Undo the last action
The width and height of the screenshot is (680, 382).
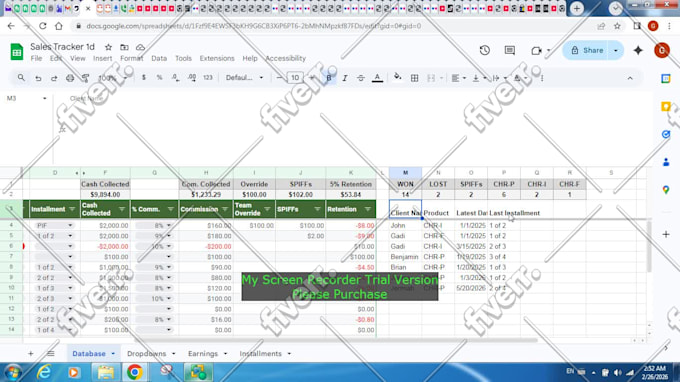38,78
